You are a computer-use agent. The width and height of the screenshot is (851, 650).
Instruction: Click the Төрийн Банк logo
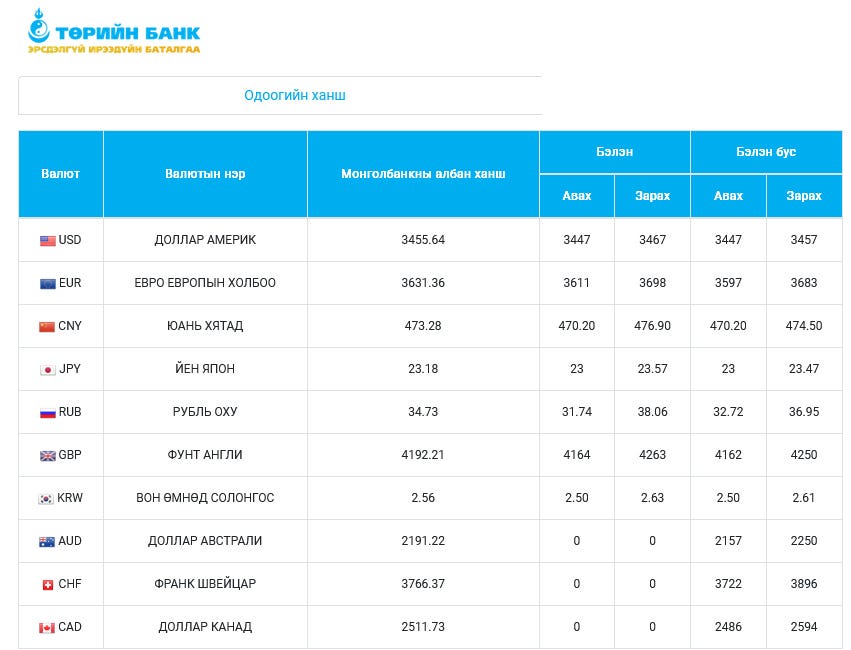pyautogui.click(x=114, y=31)
